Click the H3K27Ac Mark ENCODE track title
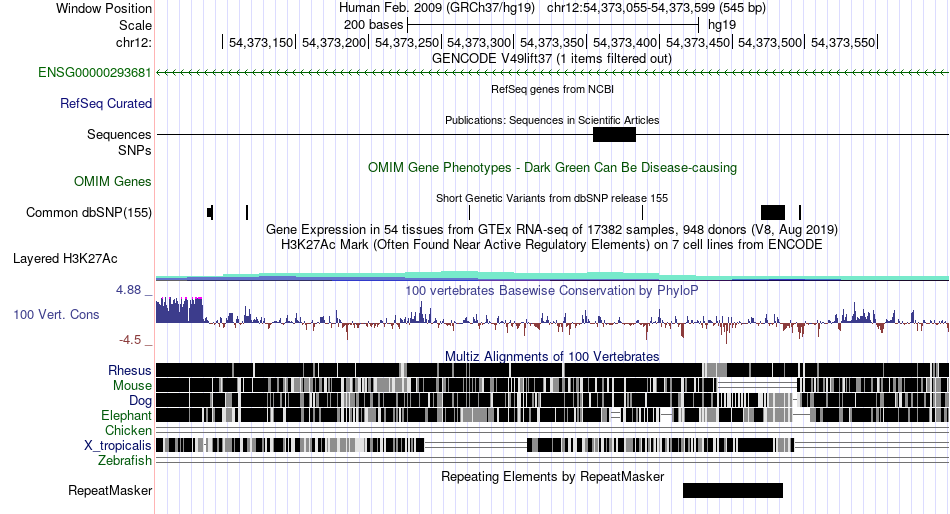The height and width of the screenshot is (514, 950). 552,245
